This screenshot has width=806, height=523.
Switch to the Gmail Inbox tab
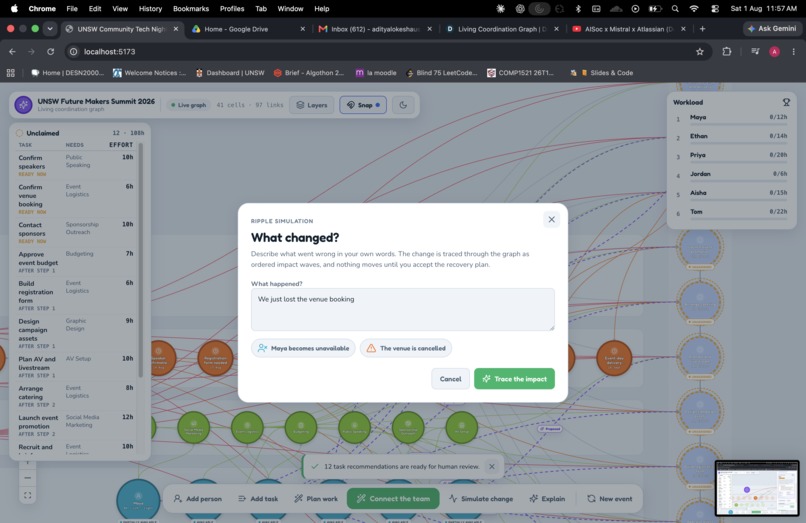375,29
